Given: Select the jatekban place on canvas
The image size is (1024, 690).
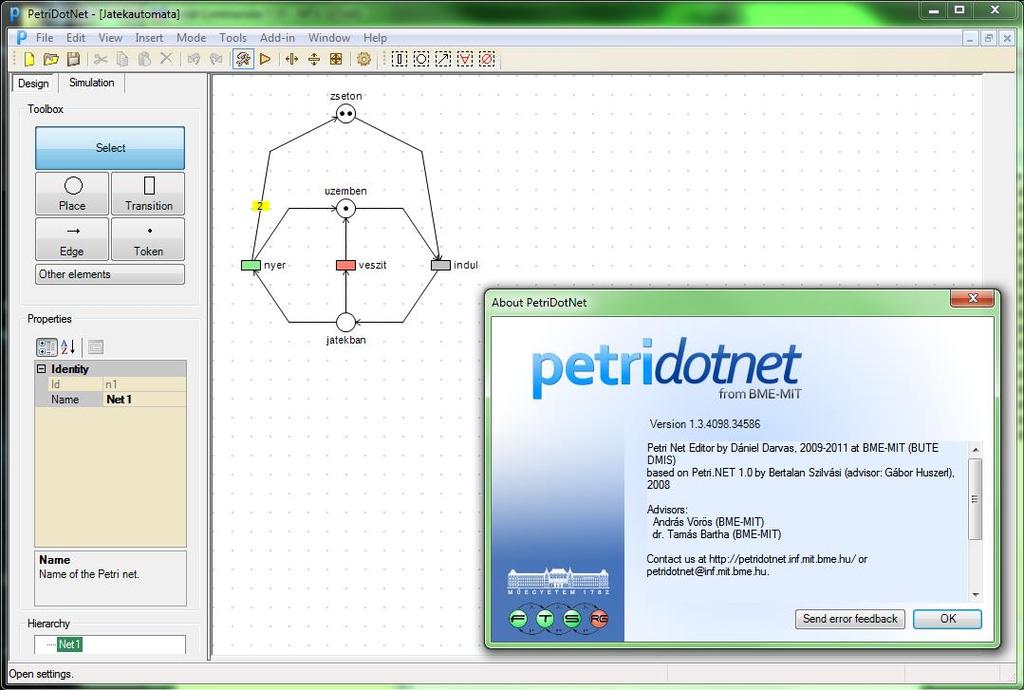Looking at the screenshot, I should [346, 322].
